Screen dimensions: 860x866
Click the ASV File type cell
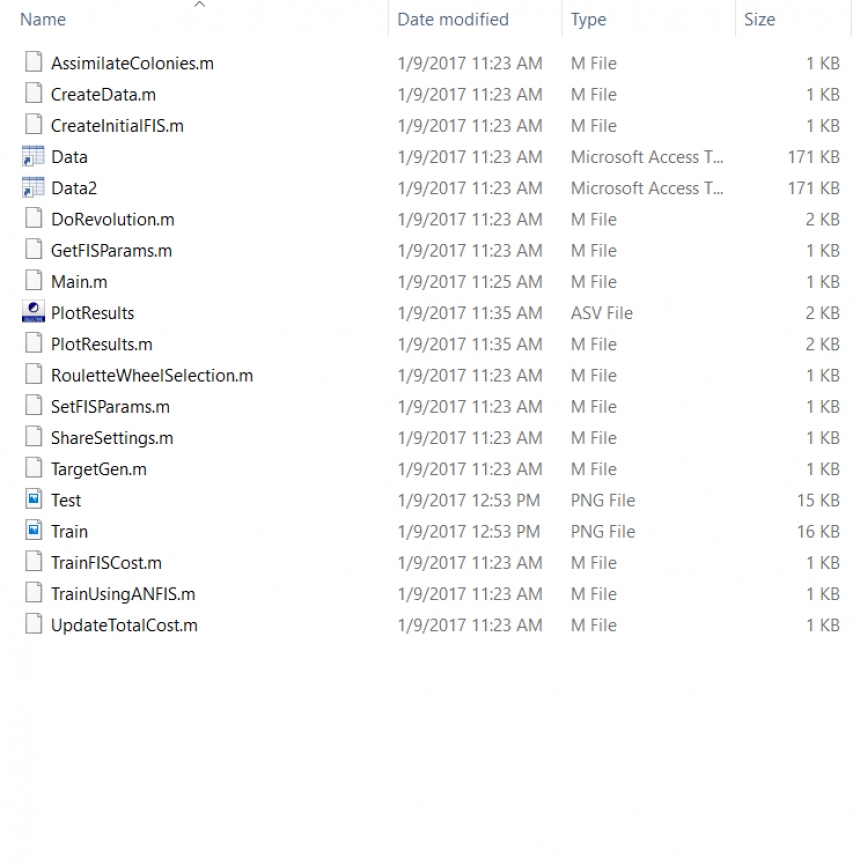point(602,313)
